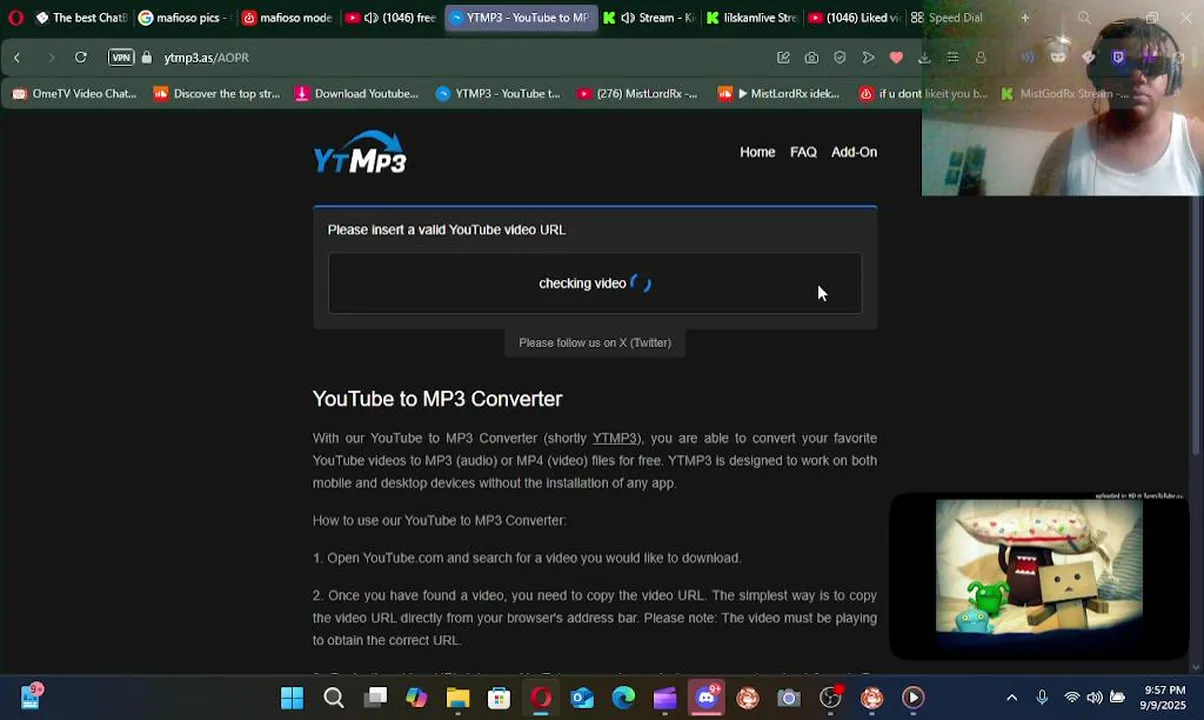The height and width of the screenshot is (720, 1204).
Task: Open 'Discover the top str...' bookmark
Action: pyautogui.click(x=217, y=94)
